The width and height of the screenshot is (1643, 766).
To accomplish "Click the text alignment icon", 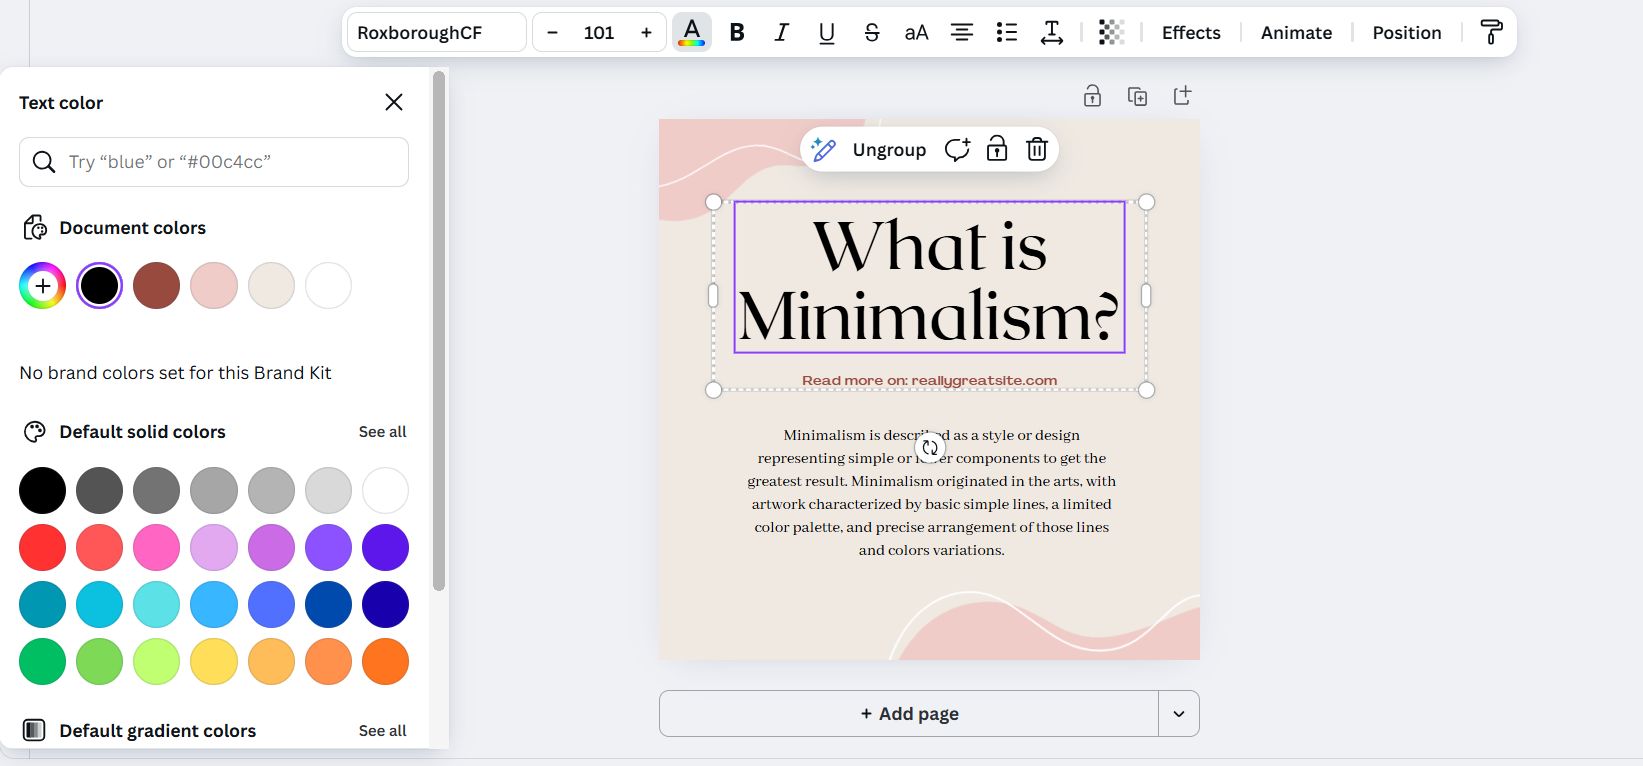I will 962,33.
